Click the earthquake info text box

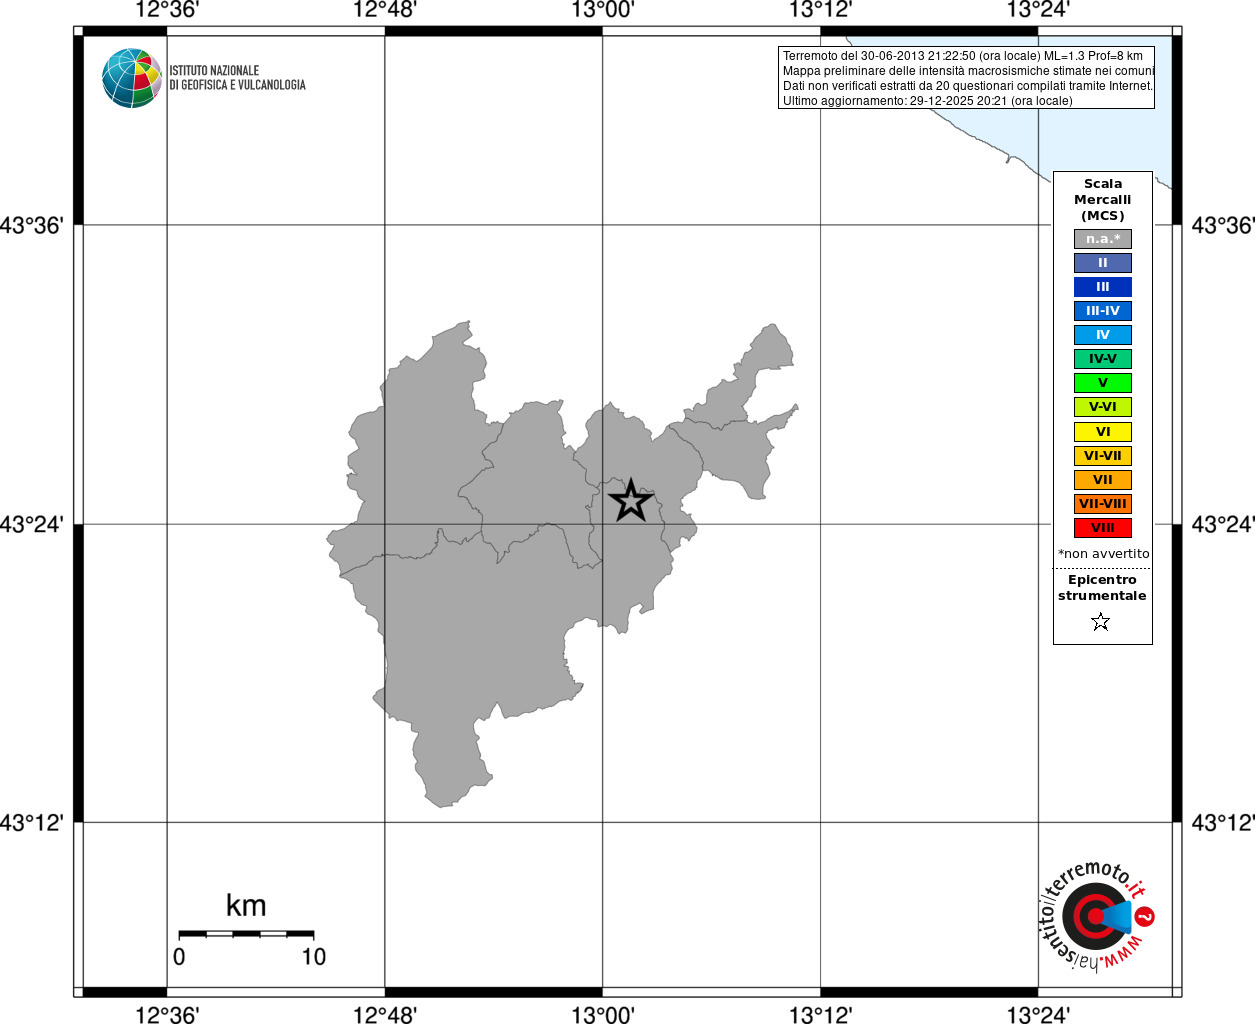click(967, 78)
